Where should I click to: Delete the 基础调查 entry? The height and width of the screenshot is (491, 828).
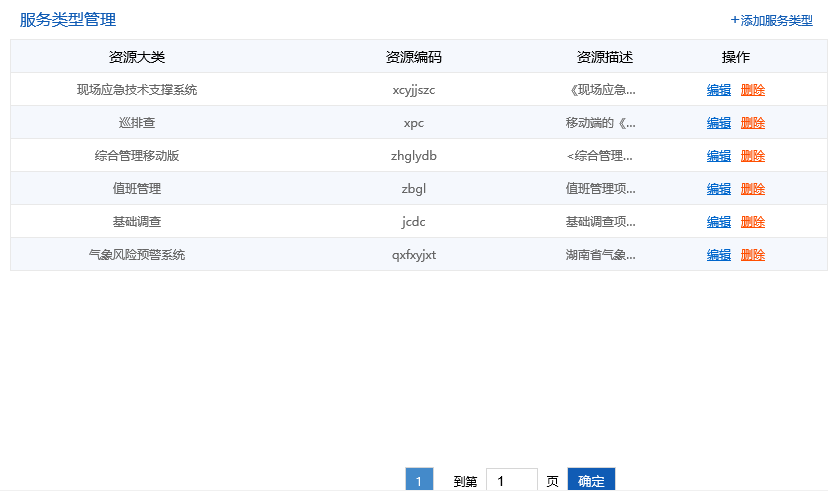[x=753, y=222]
